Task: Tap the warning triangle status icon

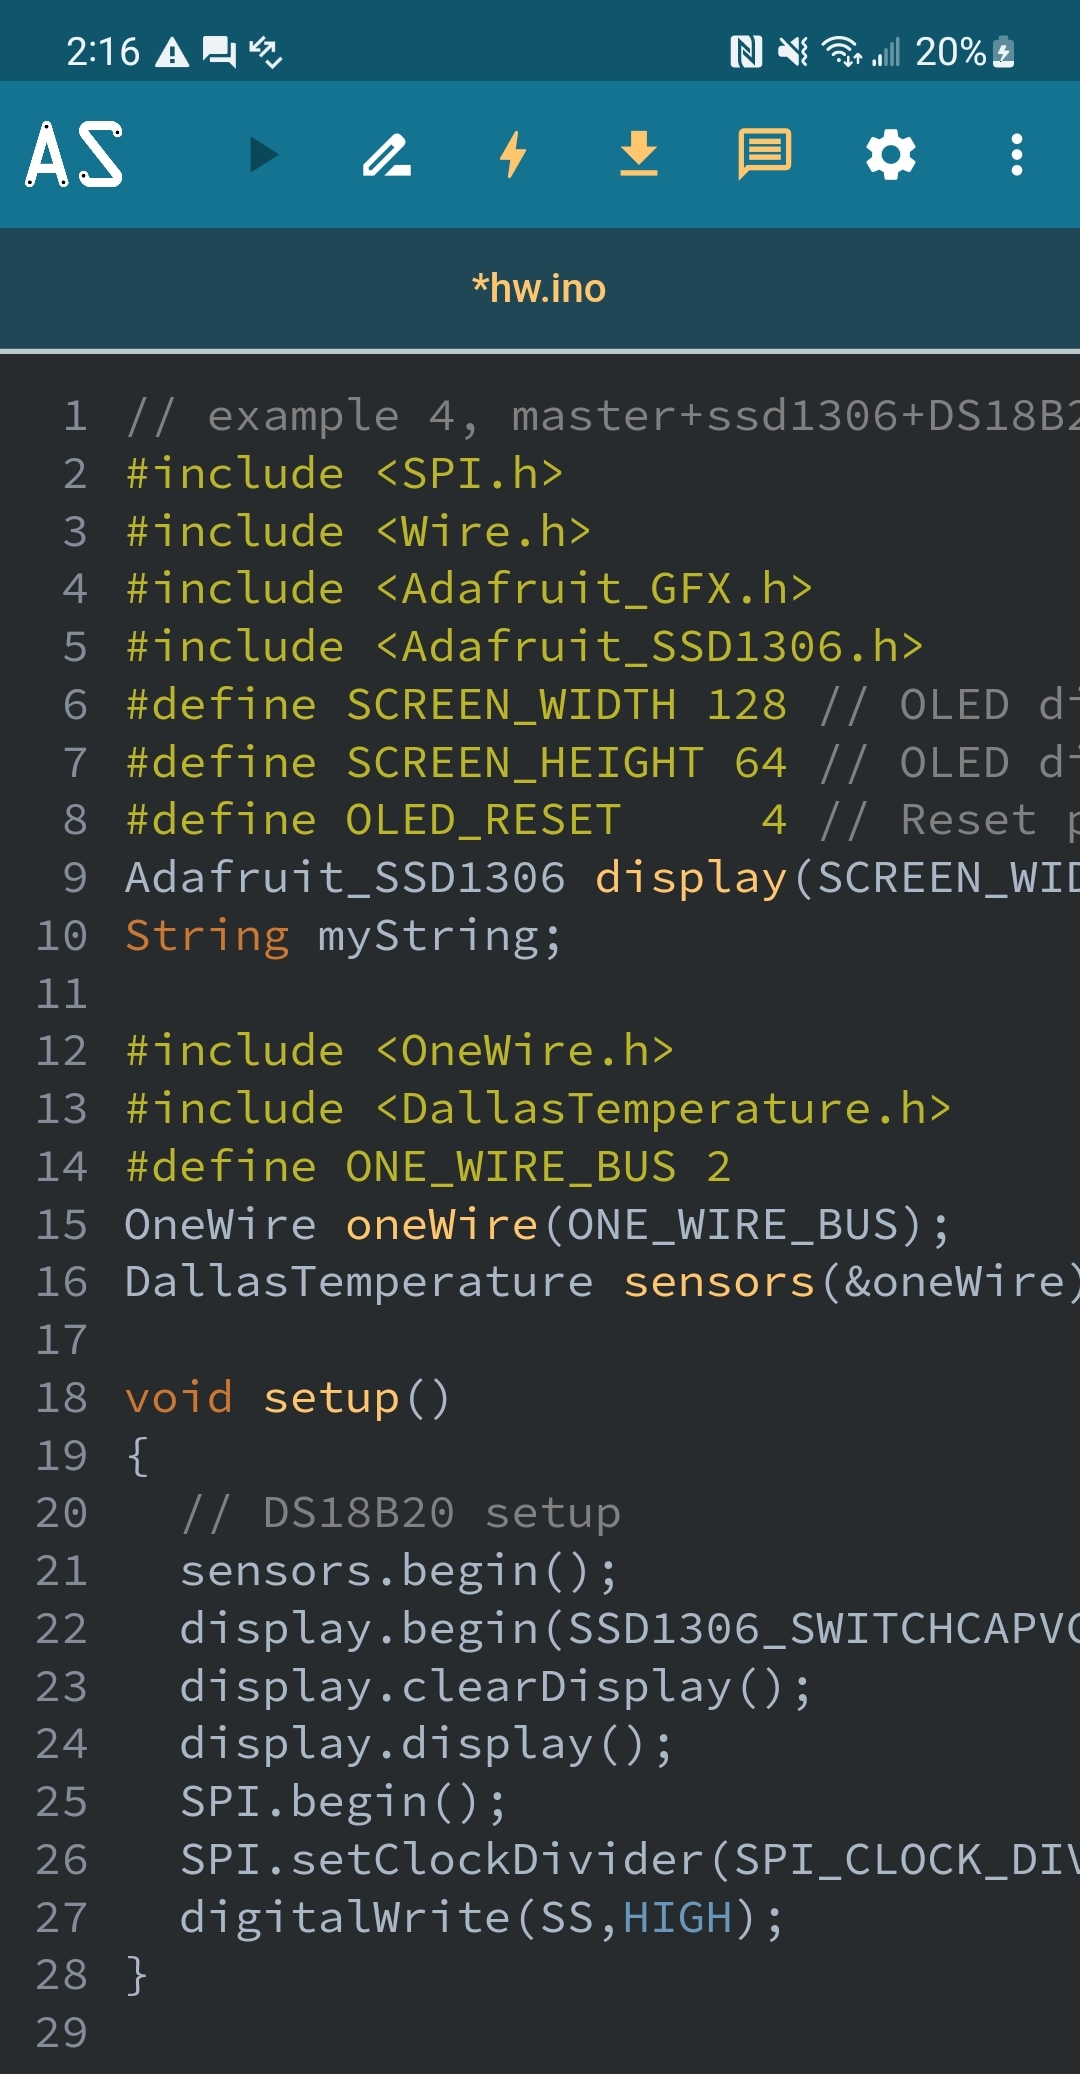Action: (172, 52)
